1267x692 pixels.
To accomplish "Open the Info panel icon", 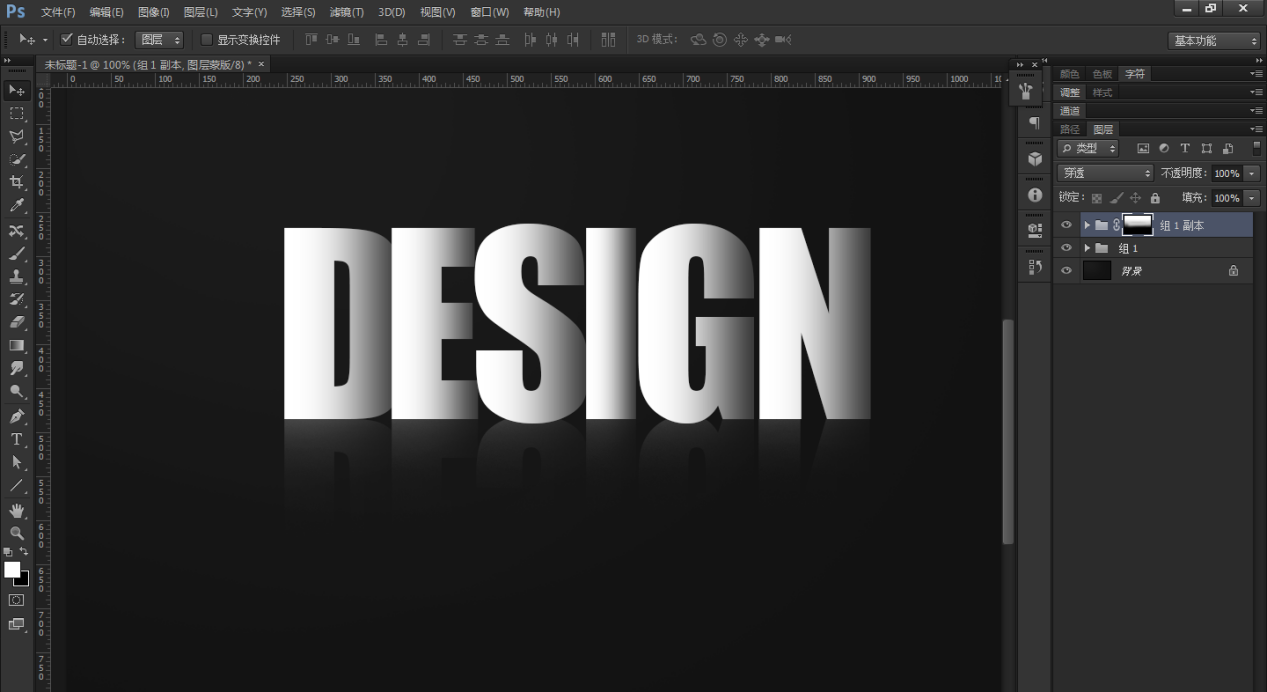I will (x=1035, y=194).
